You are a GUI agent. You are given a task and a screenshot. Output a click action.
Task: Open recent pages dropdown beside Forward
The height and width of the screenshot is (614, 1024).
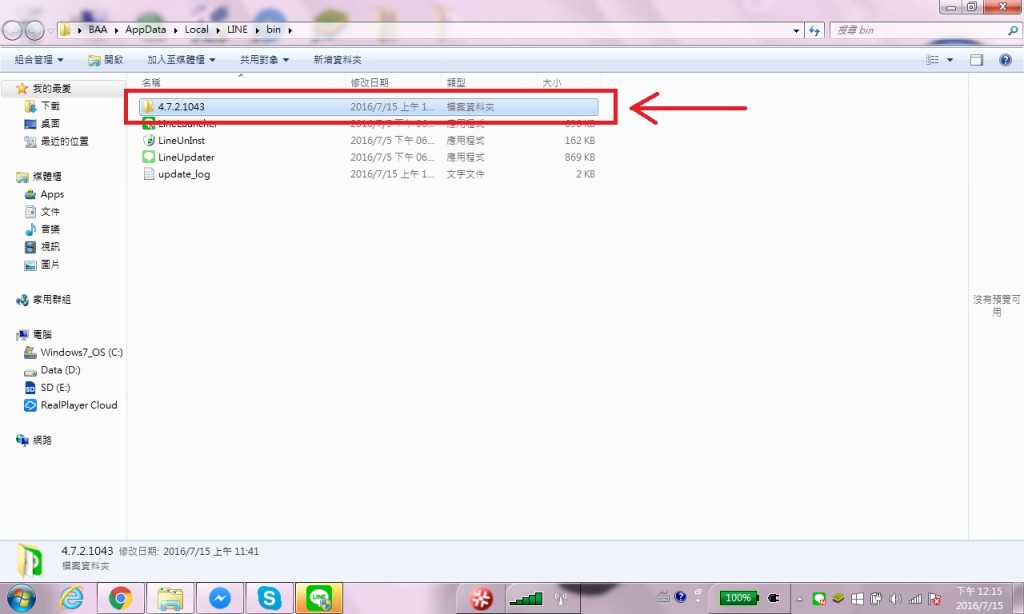coord(50,30)
